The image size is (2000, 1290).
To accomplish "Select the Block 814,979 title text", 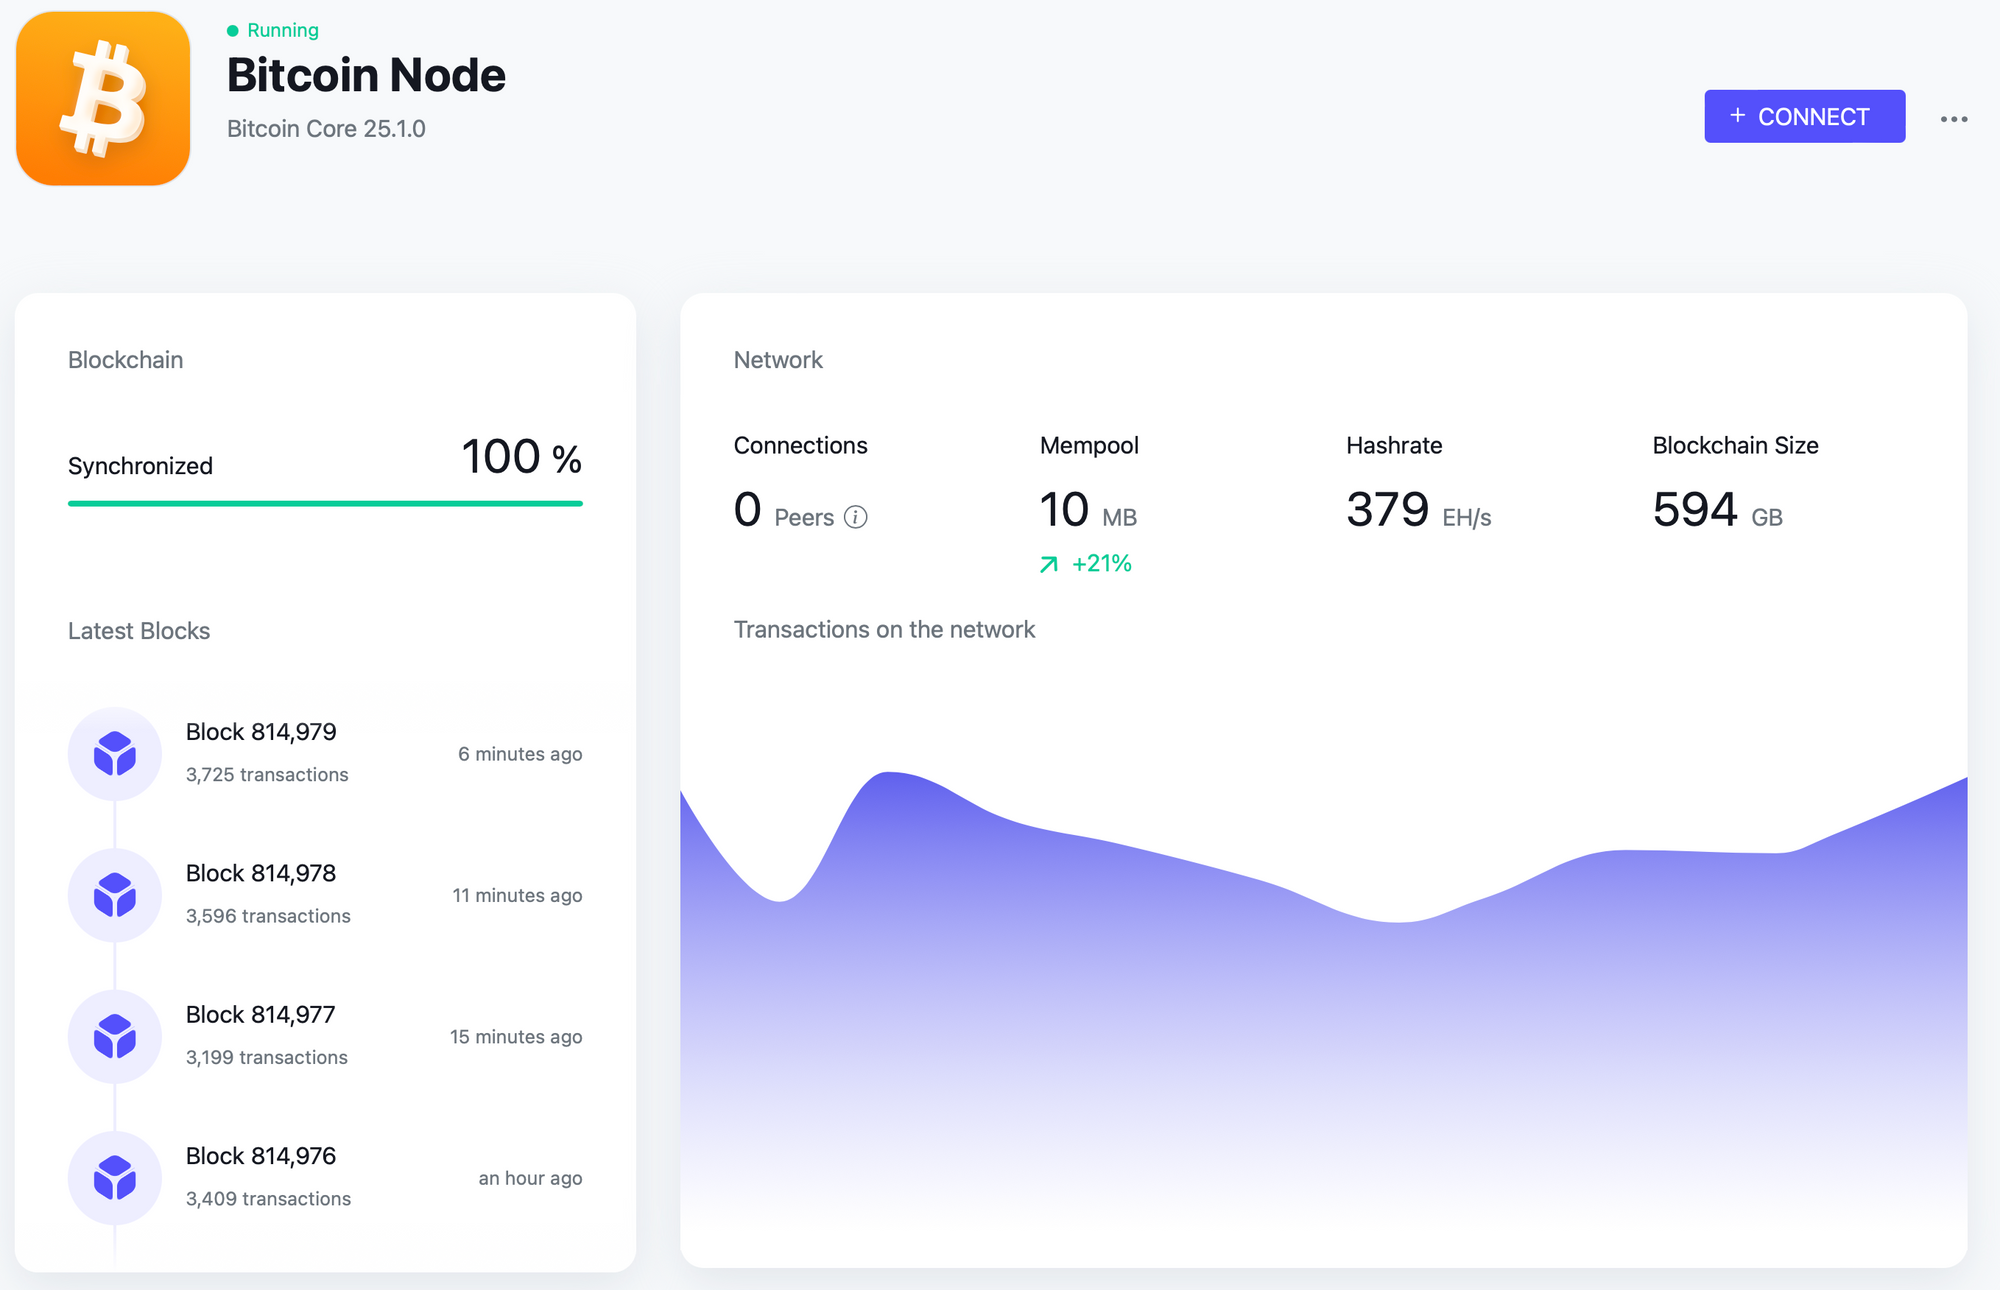I will (261, 732).
